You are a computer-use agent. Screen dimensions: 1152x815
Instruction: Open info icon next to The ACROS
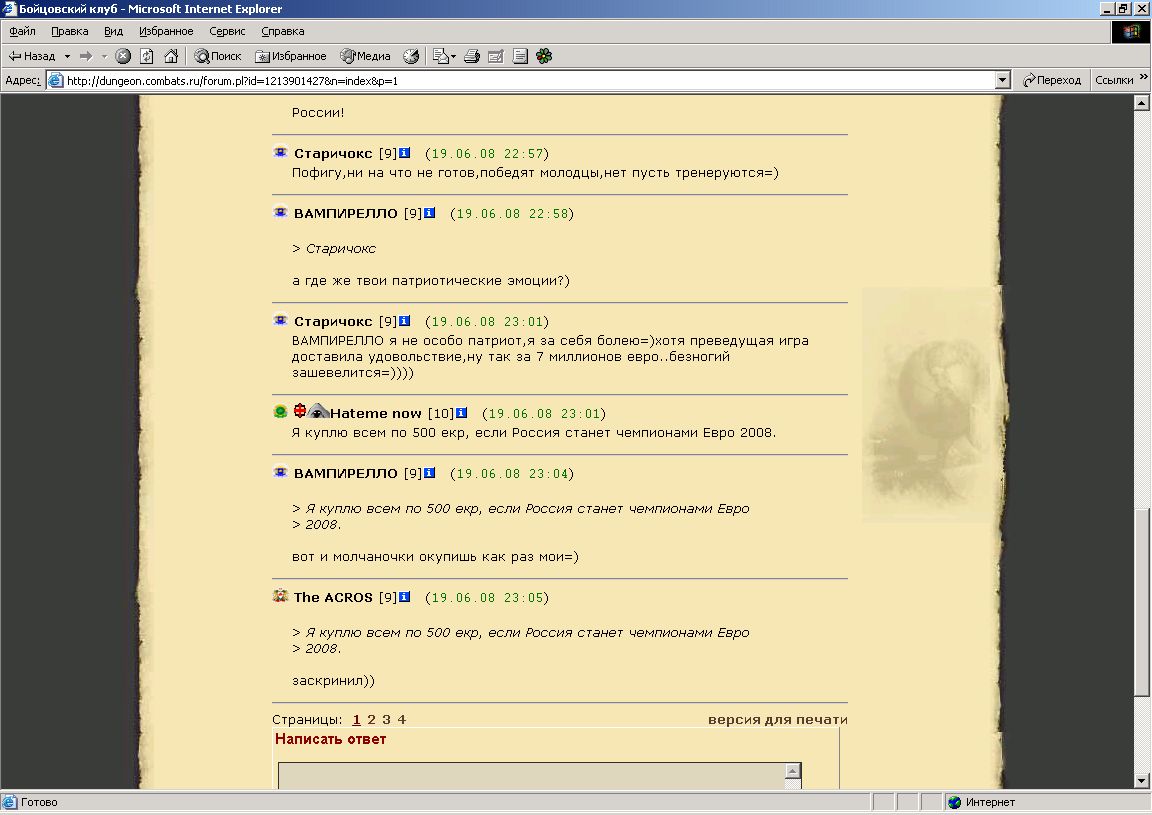click(x=404, y=597)
